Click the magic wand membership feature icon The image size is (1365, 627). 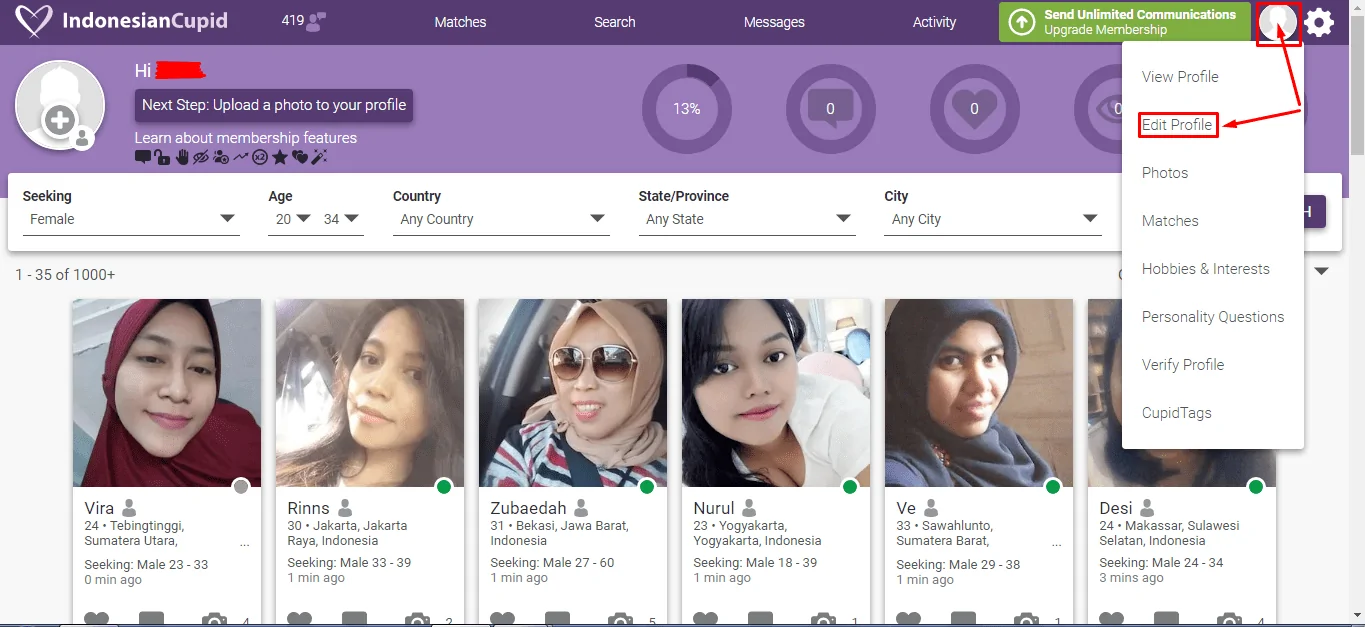320,157
